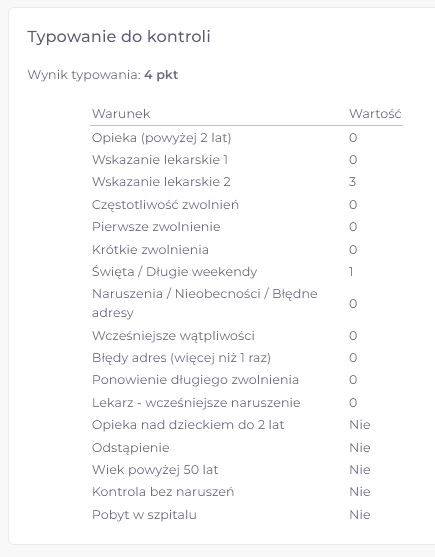This screenshot has width=435, height=557.
Task: Click the Wartość column header
Action: tap(375, 114)
